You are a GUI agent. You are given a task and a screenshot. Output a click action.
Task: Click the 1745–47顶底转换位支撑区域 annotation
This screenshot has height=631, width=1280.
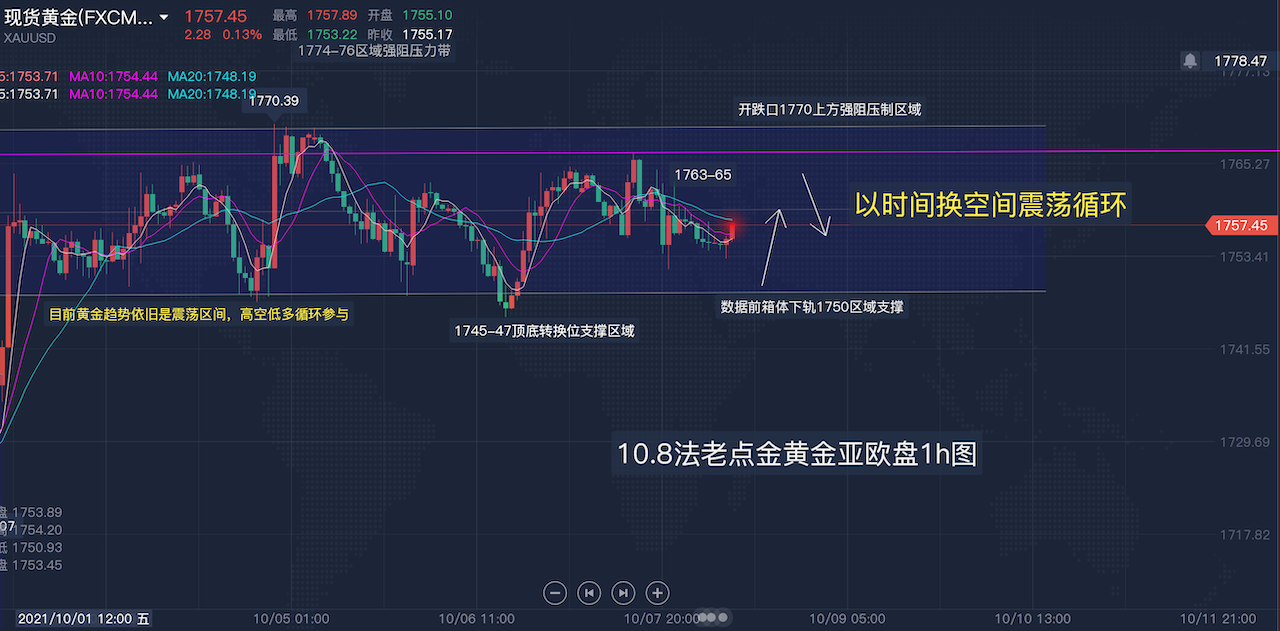544,330
